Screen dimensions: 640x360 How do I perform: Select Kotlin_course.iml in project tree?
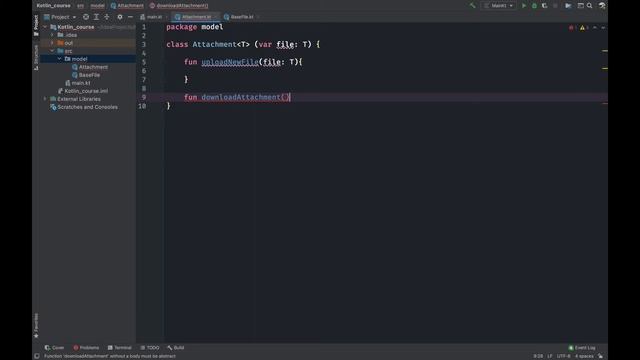click(x=86, y=91)
